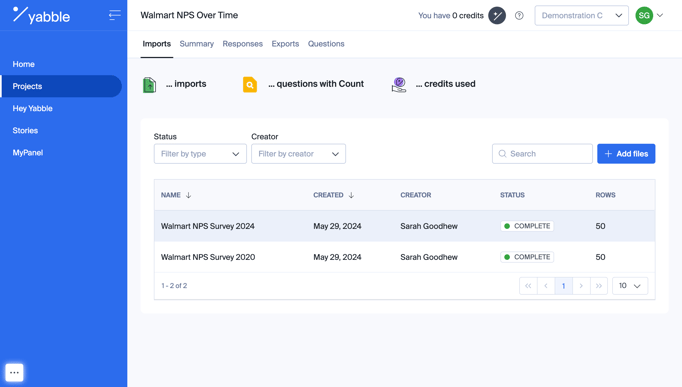Viewport: 682px width, 387px height.
Task: Open Walmart NPS Survey 2024 row
Action: 405,226
